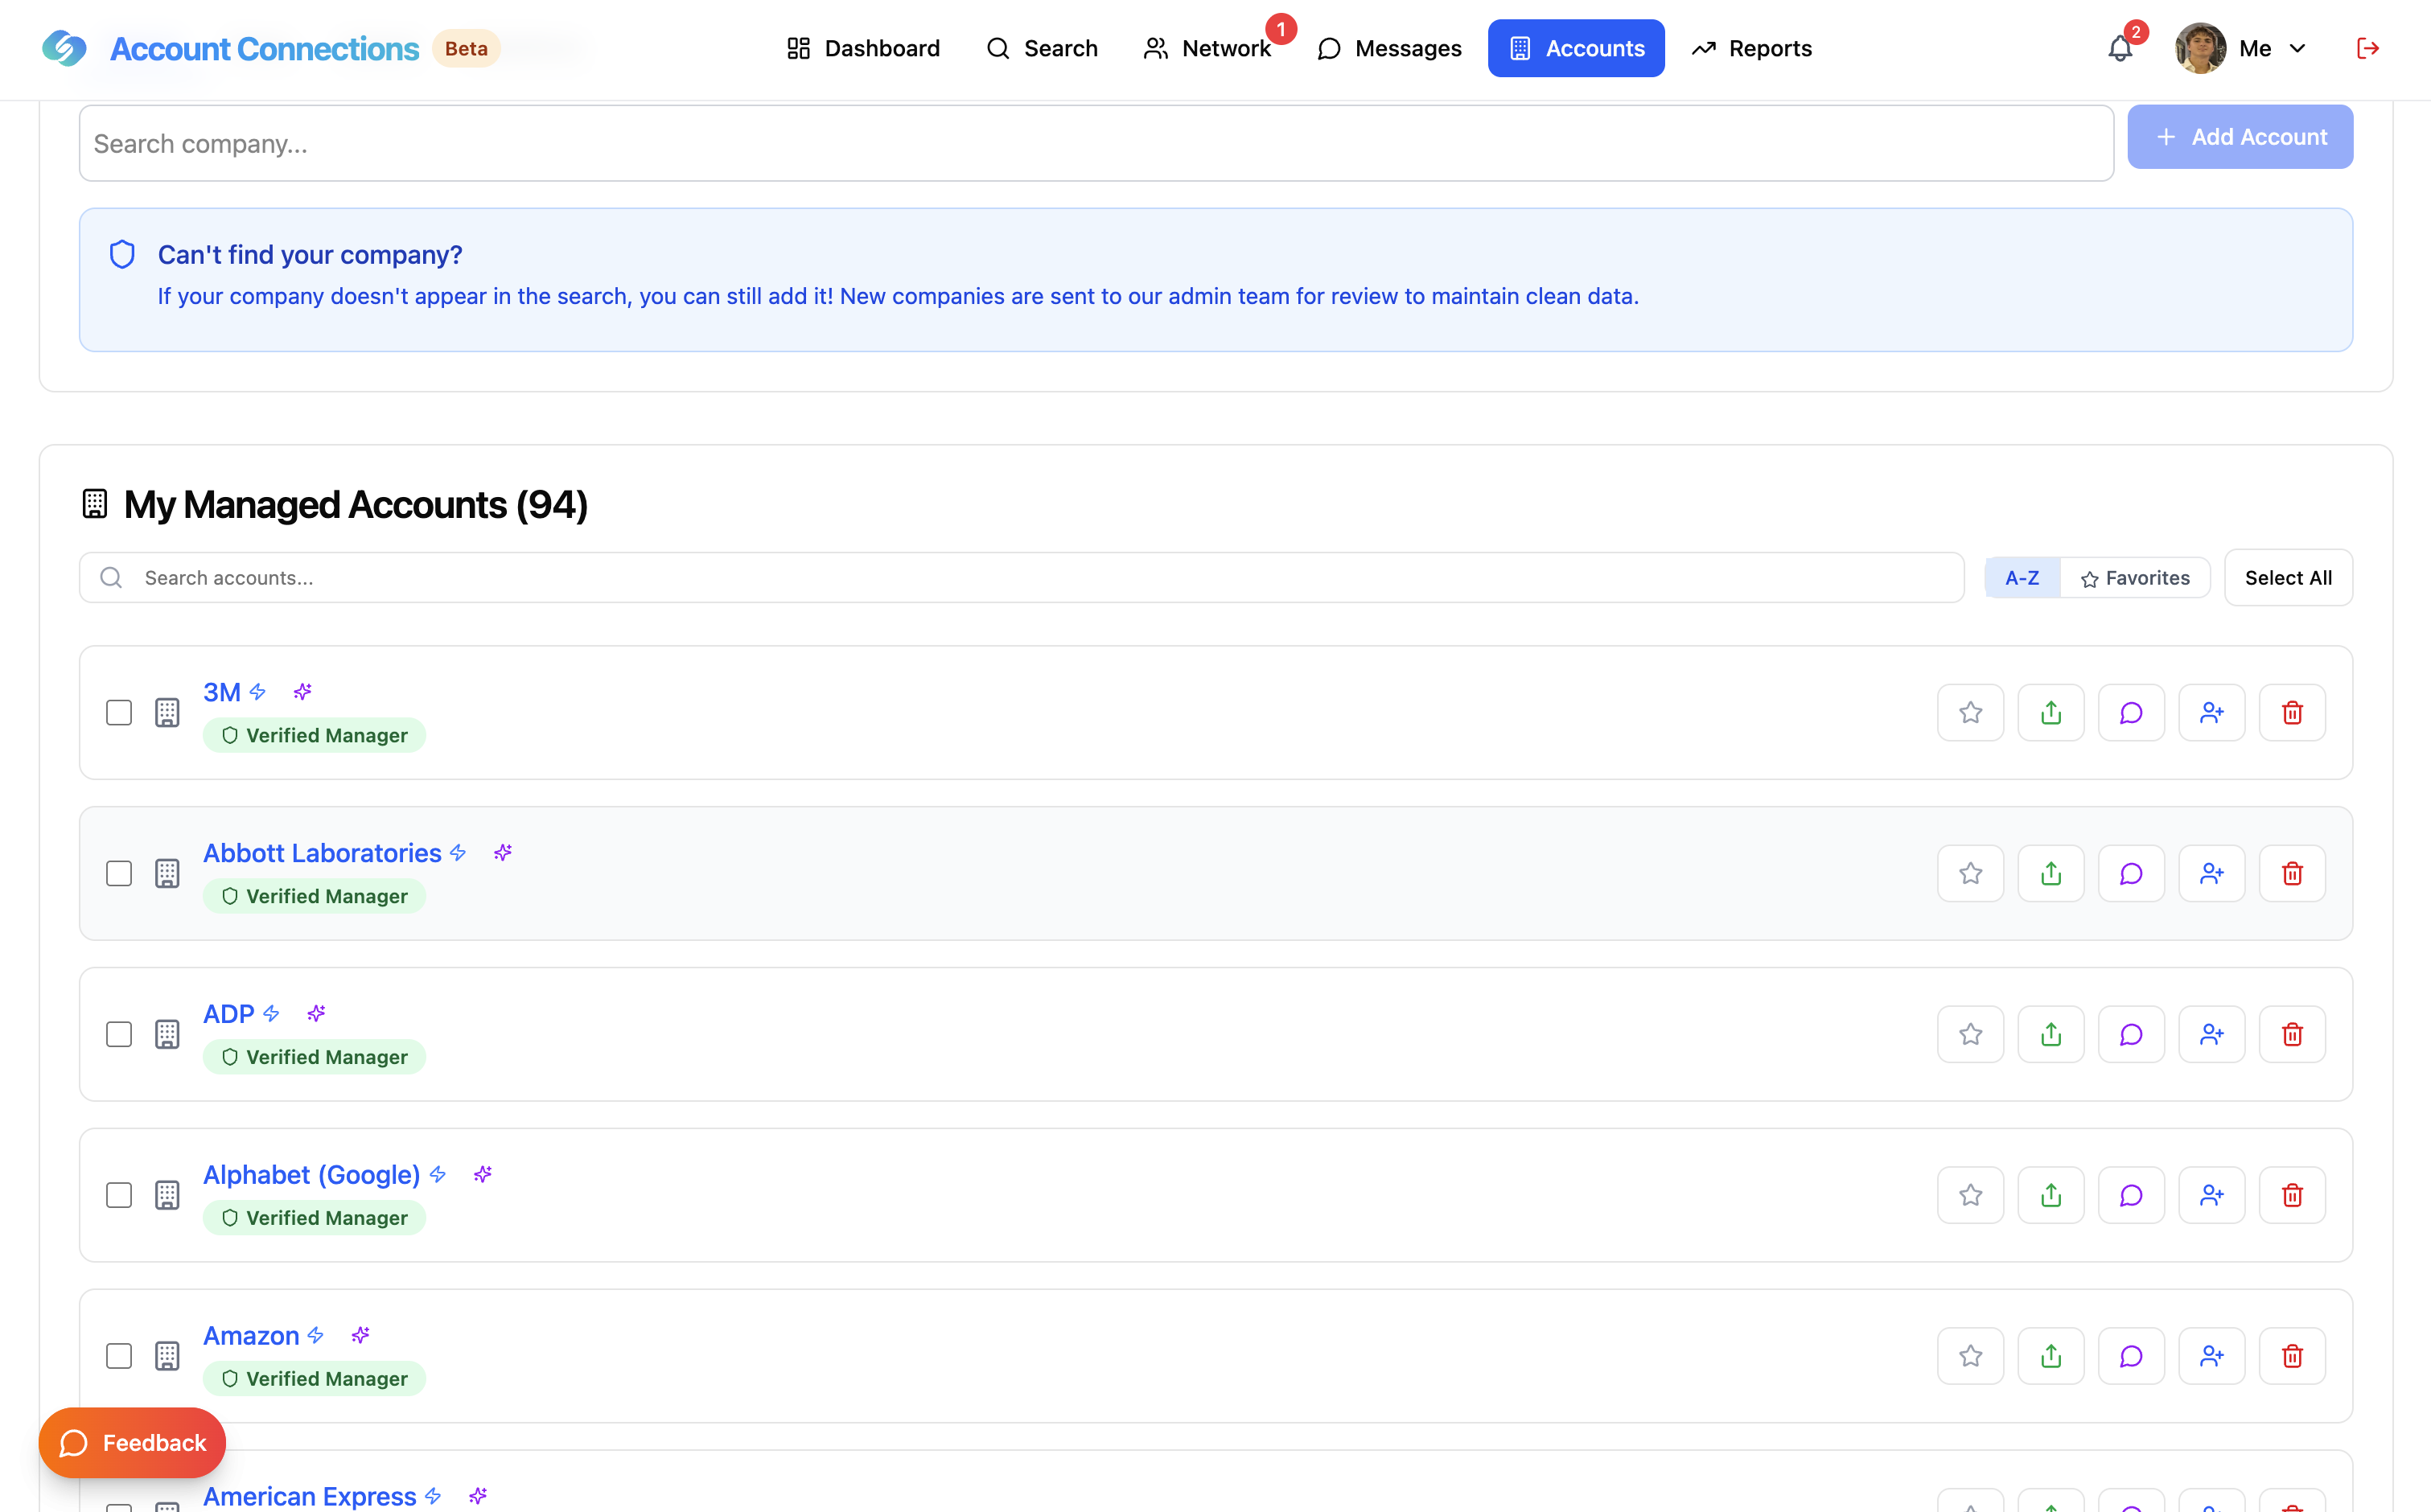The image size is (2431, 1512).
Task: Click the logout icon in header
Action: pos(2367,48)
